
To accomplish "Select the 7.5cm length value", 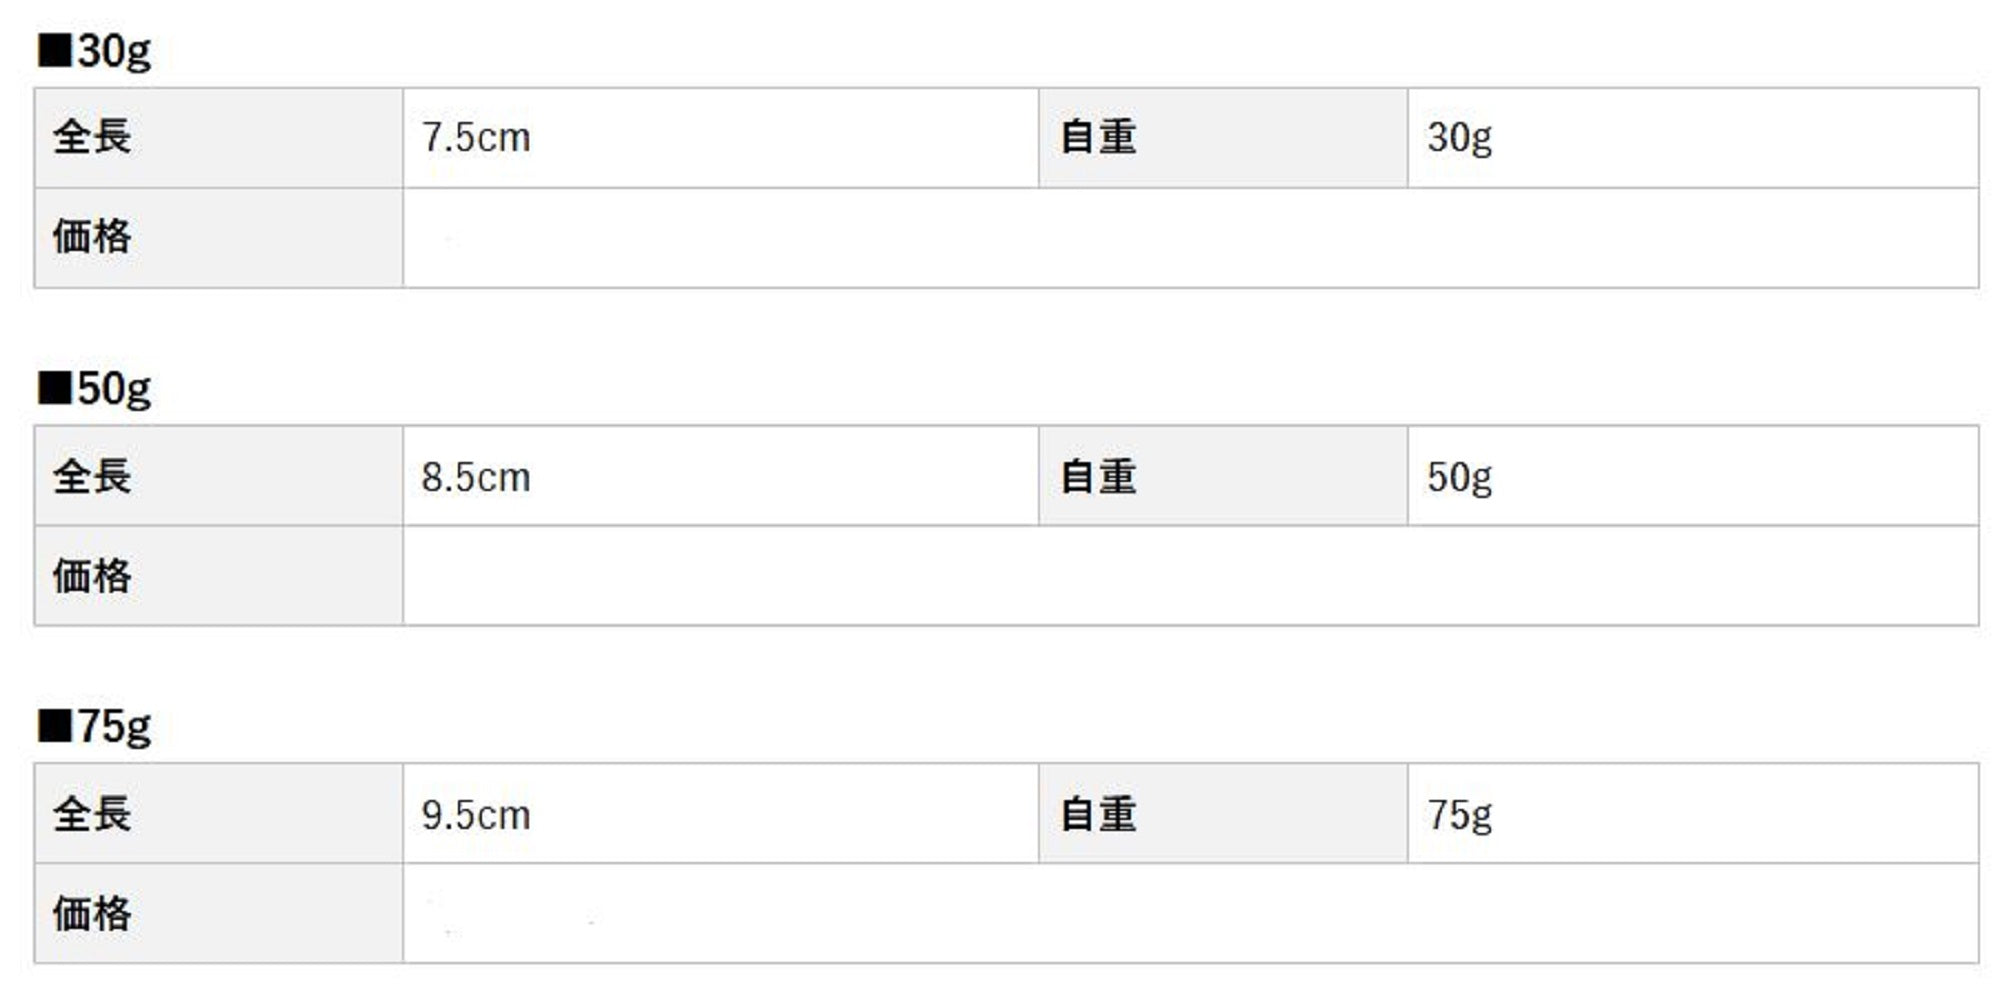I will [476, 138].
